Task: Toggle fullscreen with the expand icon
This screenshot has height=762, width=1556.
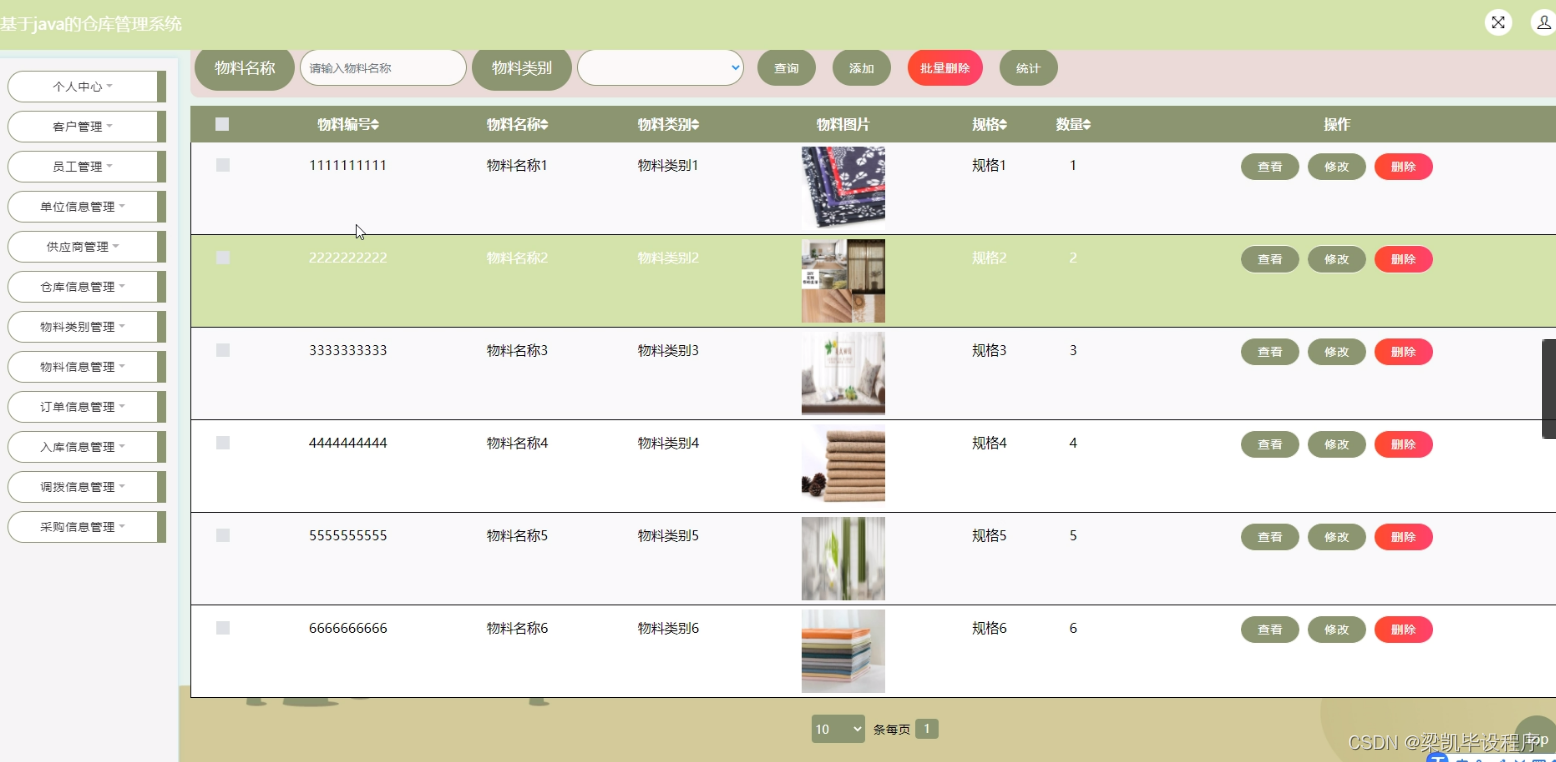Action: [1498, 22]
